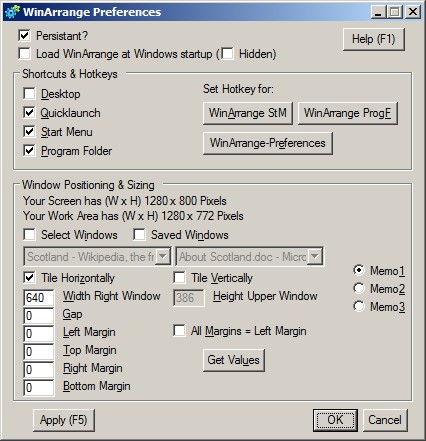The height and width of the screenshot is (441, 426).
Task: Check the Desktop shortcut option
Action: click(29, 94)
